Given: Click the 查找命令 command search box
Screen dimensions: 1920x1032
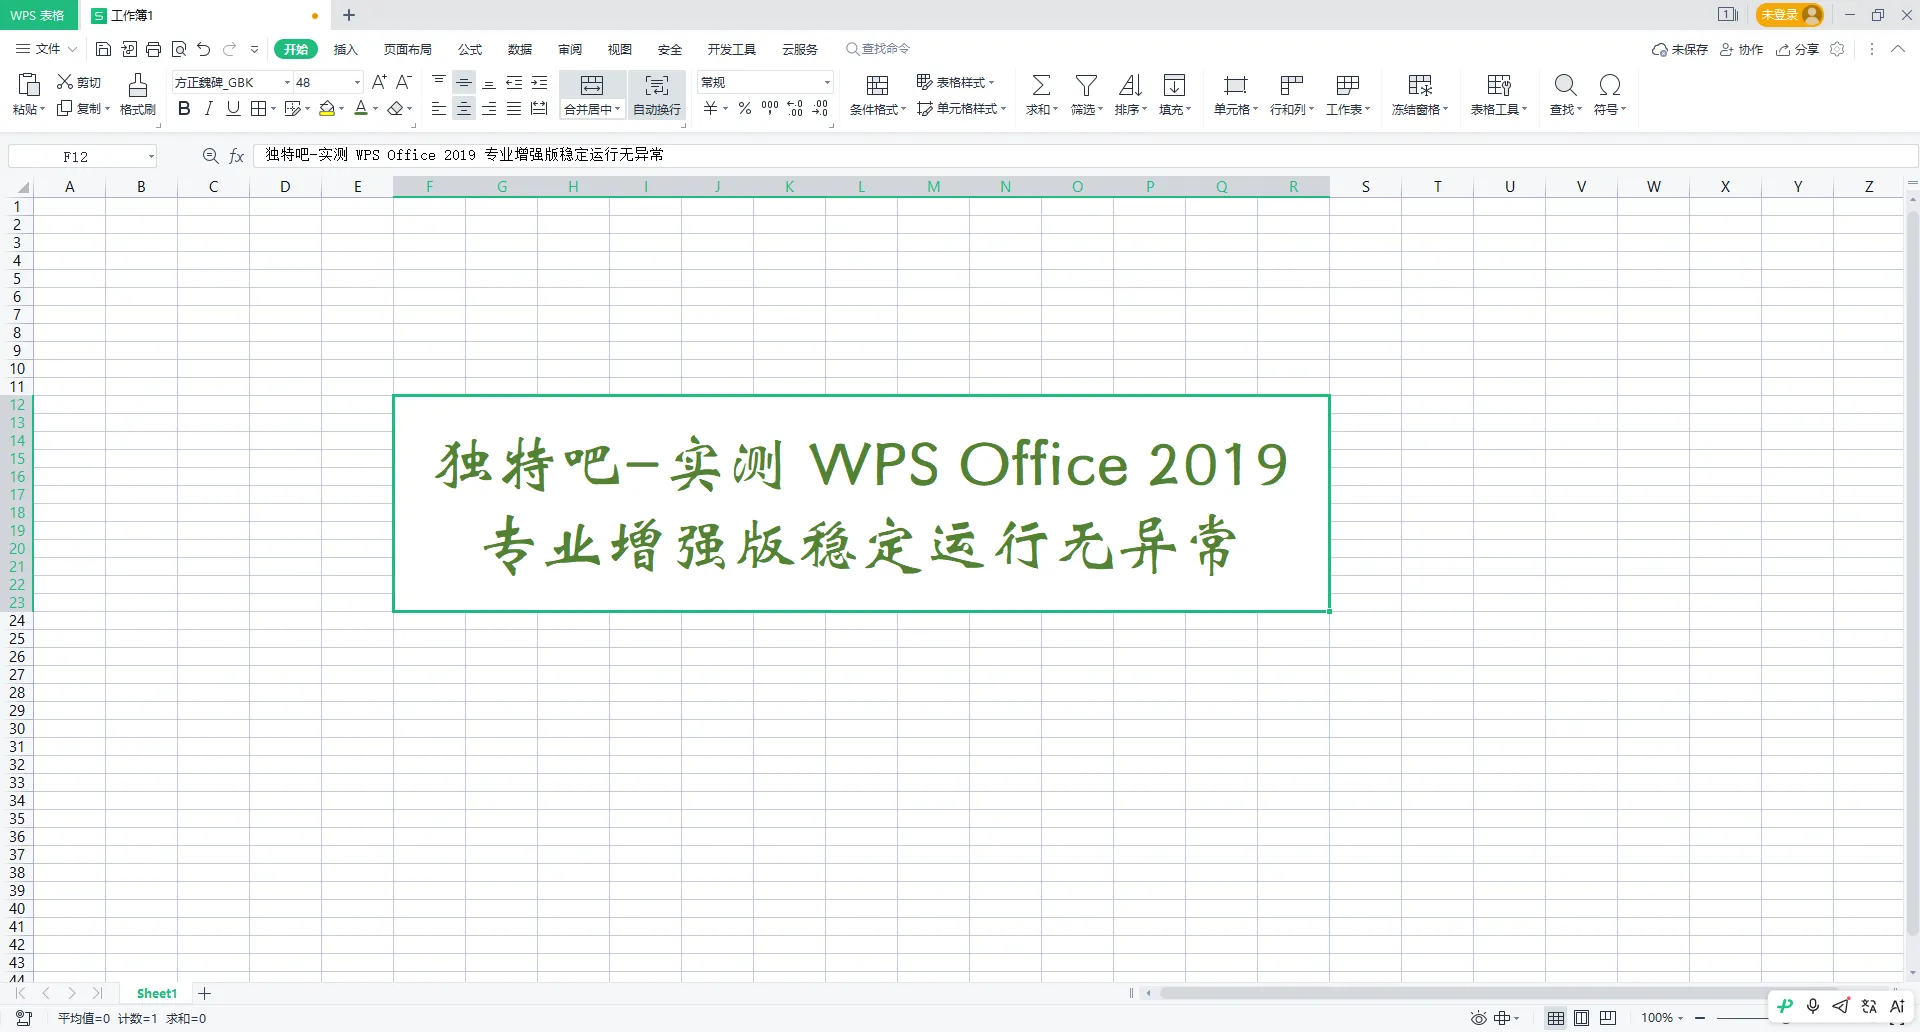Looking at the screenshot, I should (878, 49).
